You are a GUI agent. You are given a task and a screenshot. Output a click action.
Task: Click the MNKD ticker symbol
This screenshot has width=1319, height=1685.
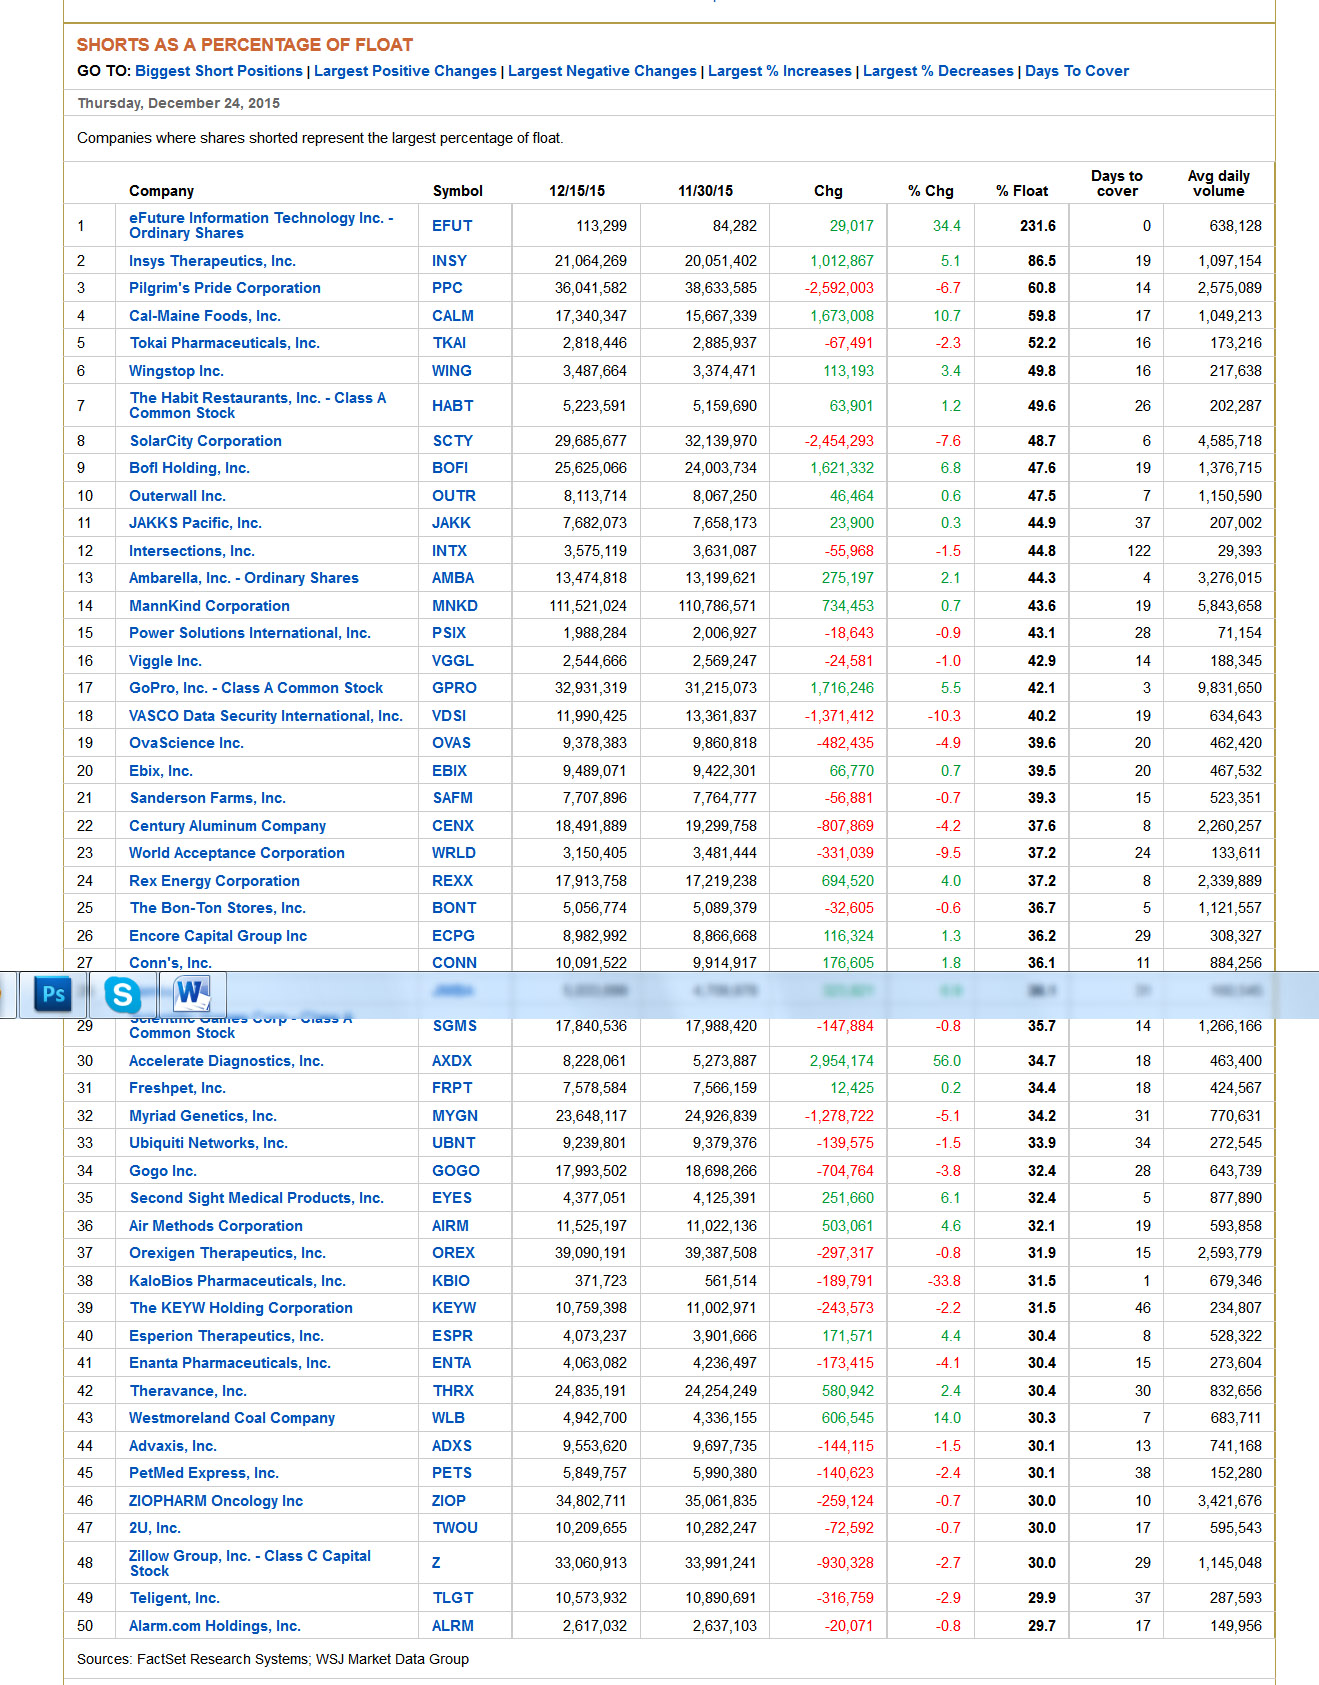pos(455,606)
